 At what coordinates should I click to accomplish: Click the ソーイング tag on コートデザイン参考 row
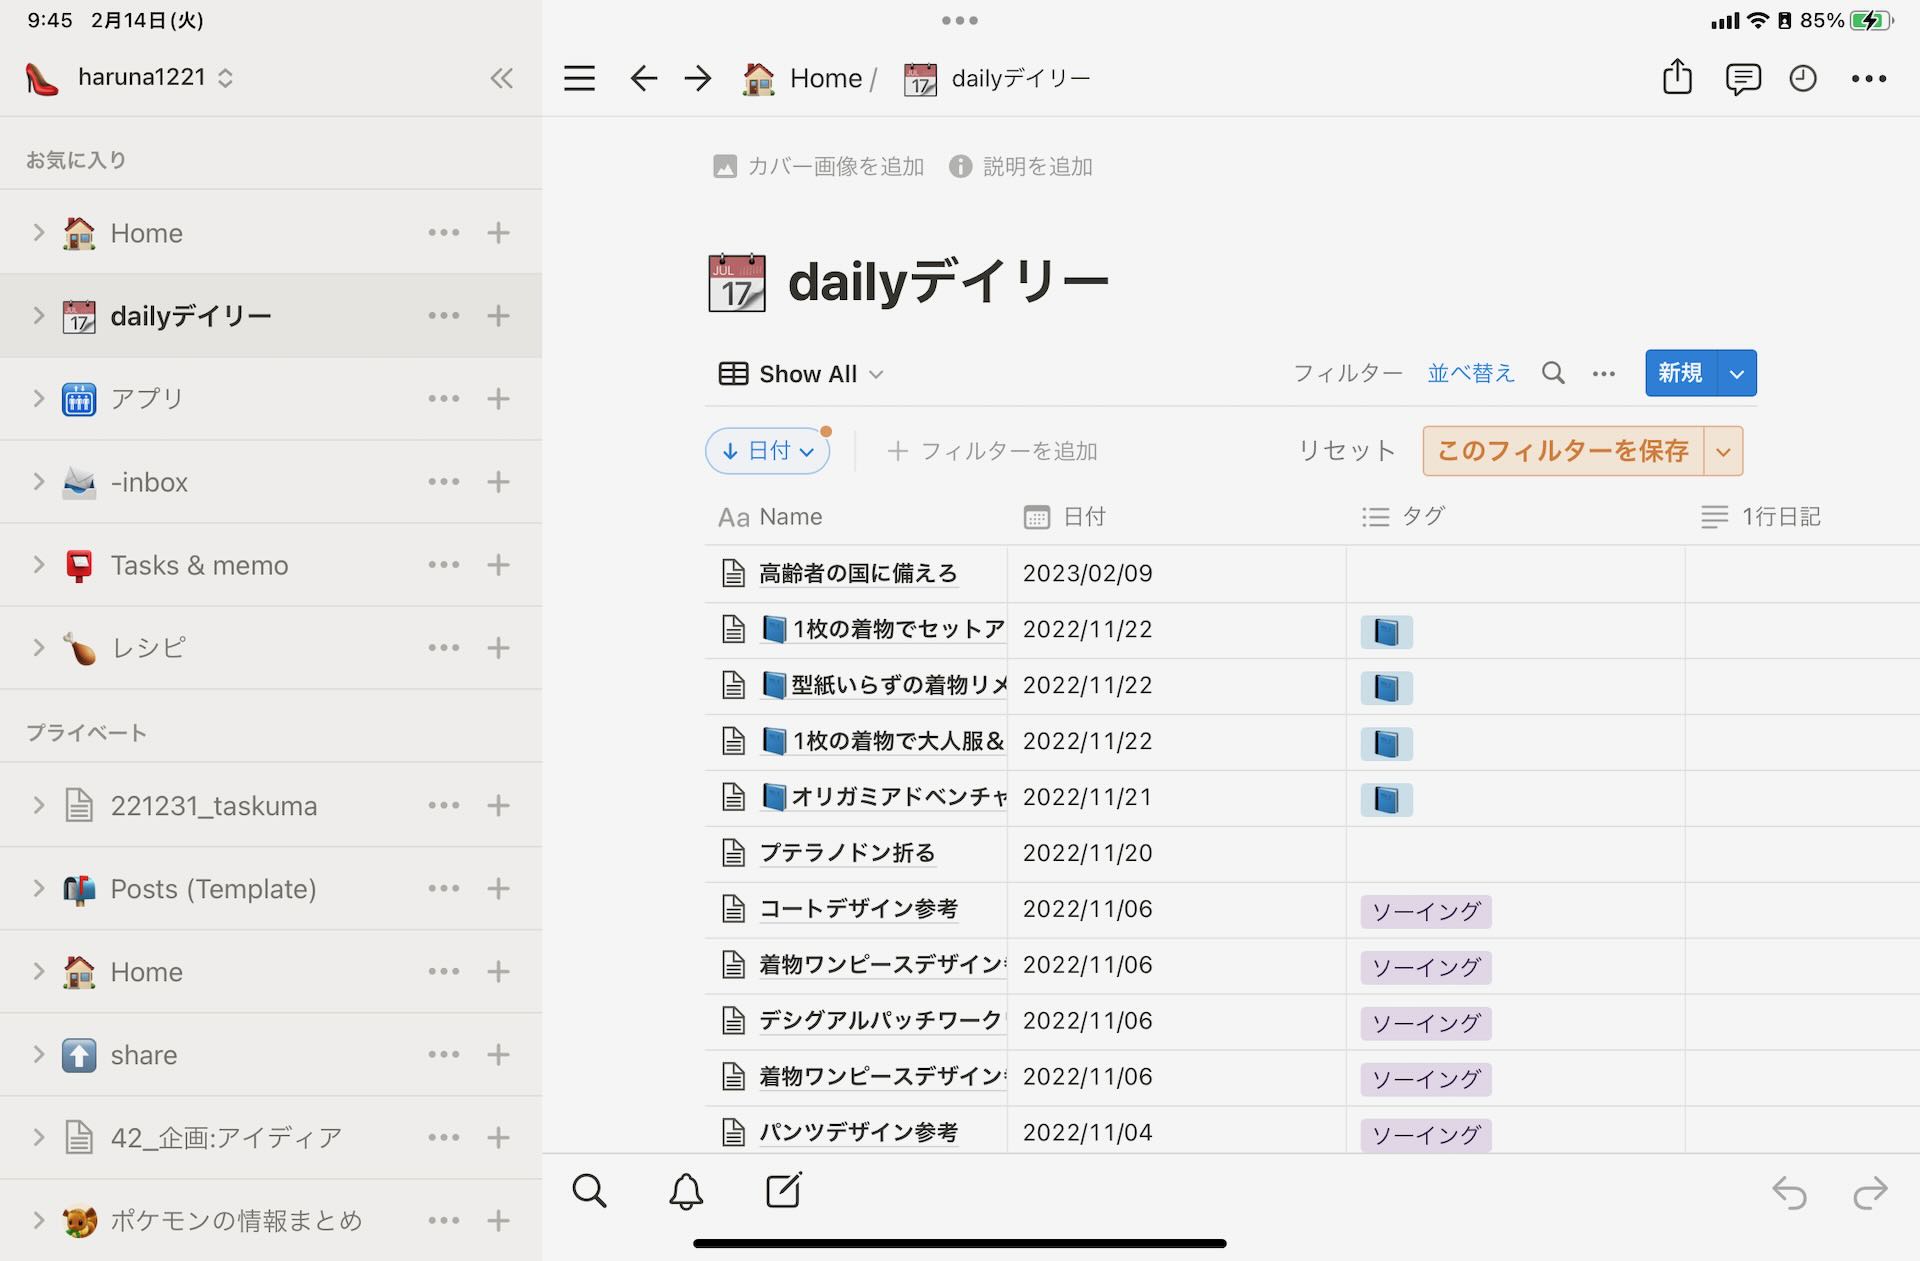tap(1426, 911)
